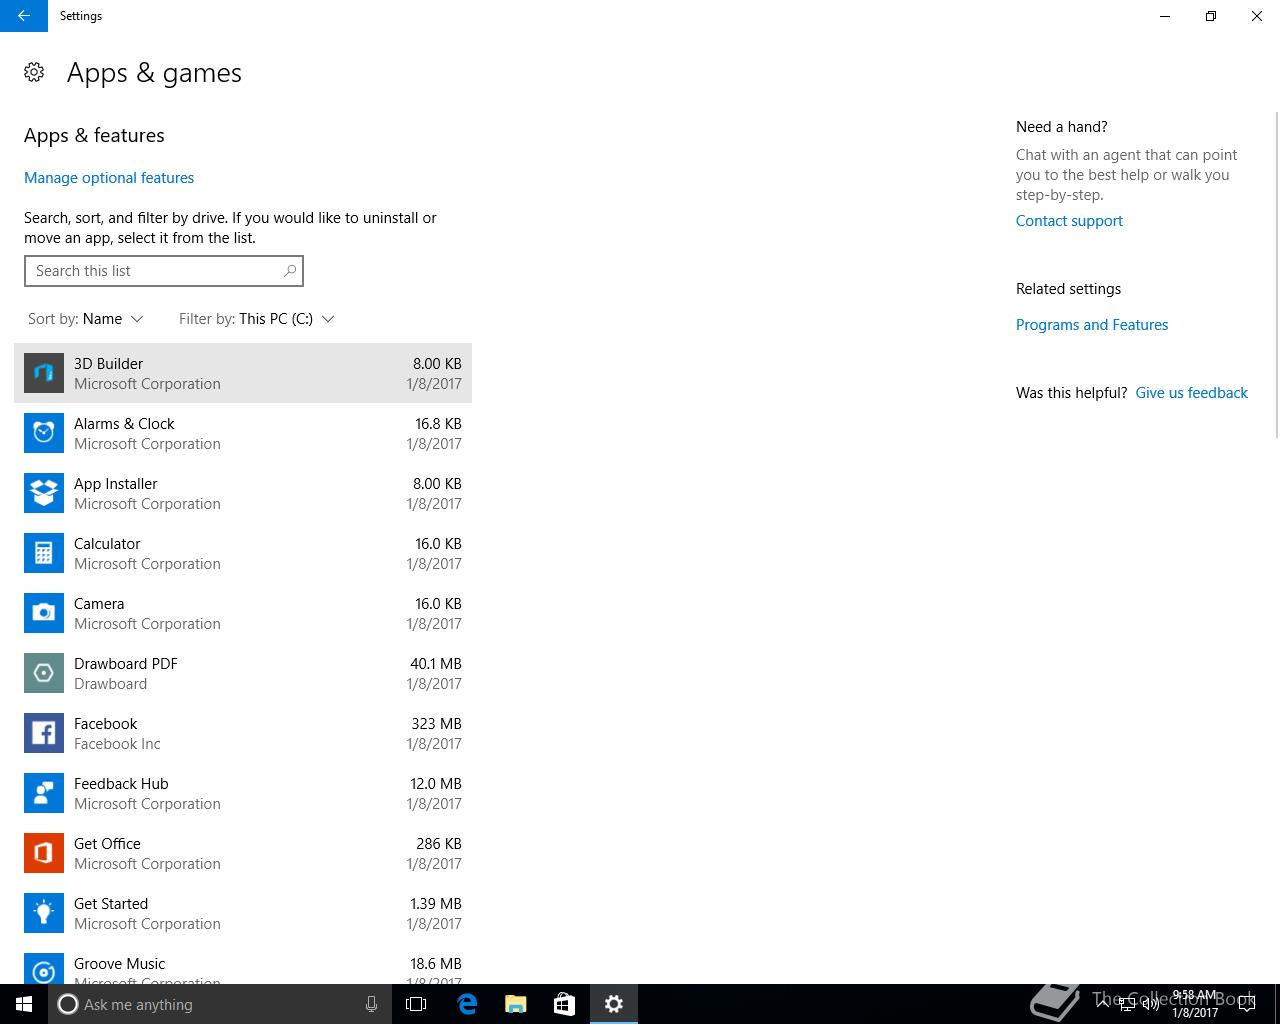This screenshot has height=1024, width=1280.
Task: Open File Explorer from the taskbar
Action: pos(516,1004)
